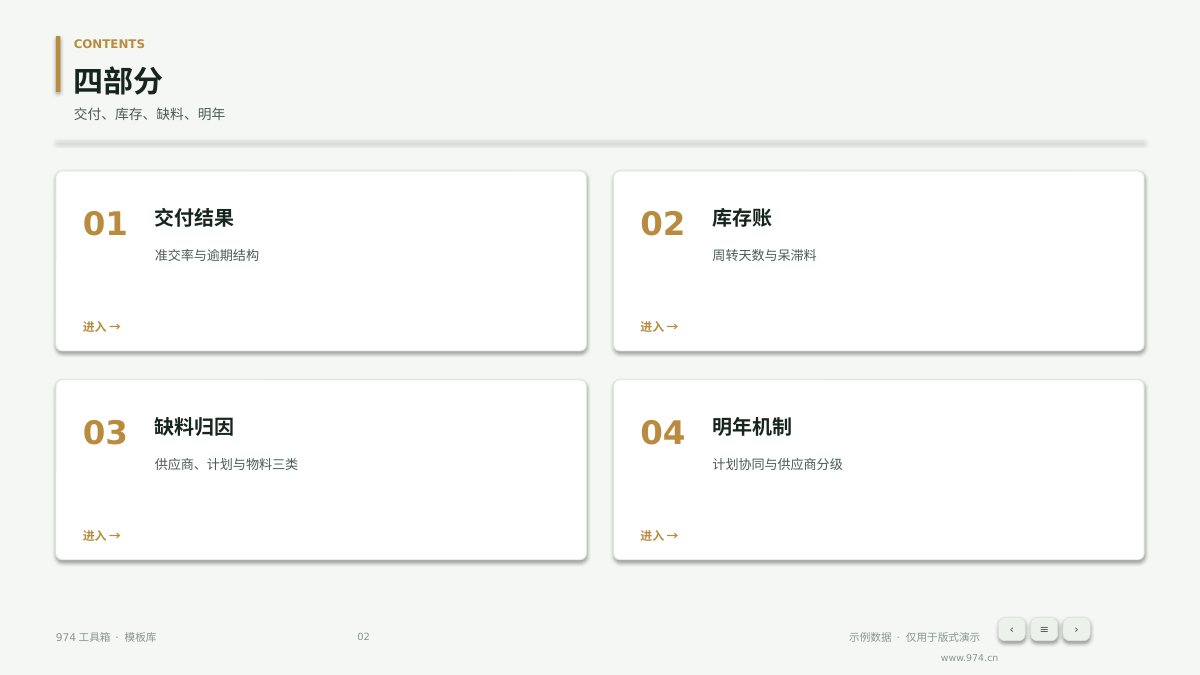Click the footer note 示例数据 · 仅用于版式演示
Screen dimensions: 1200x675
click(x=914, y=637)
